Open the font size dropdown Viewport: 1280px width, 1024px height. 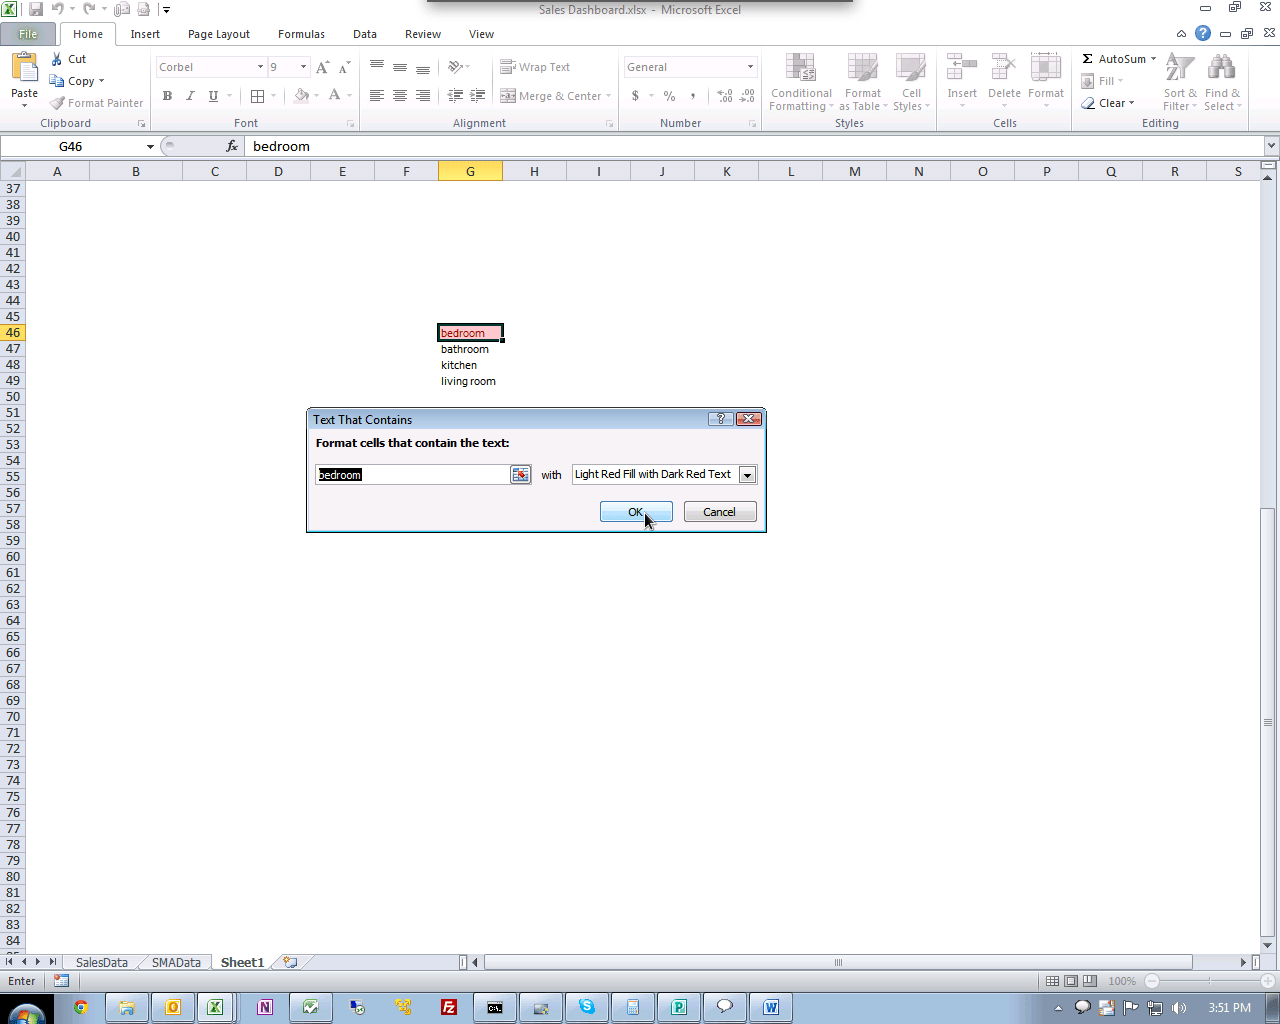click(x=301, y=67)
